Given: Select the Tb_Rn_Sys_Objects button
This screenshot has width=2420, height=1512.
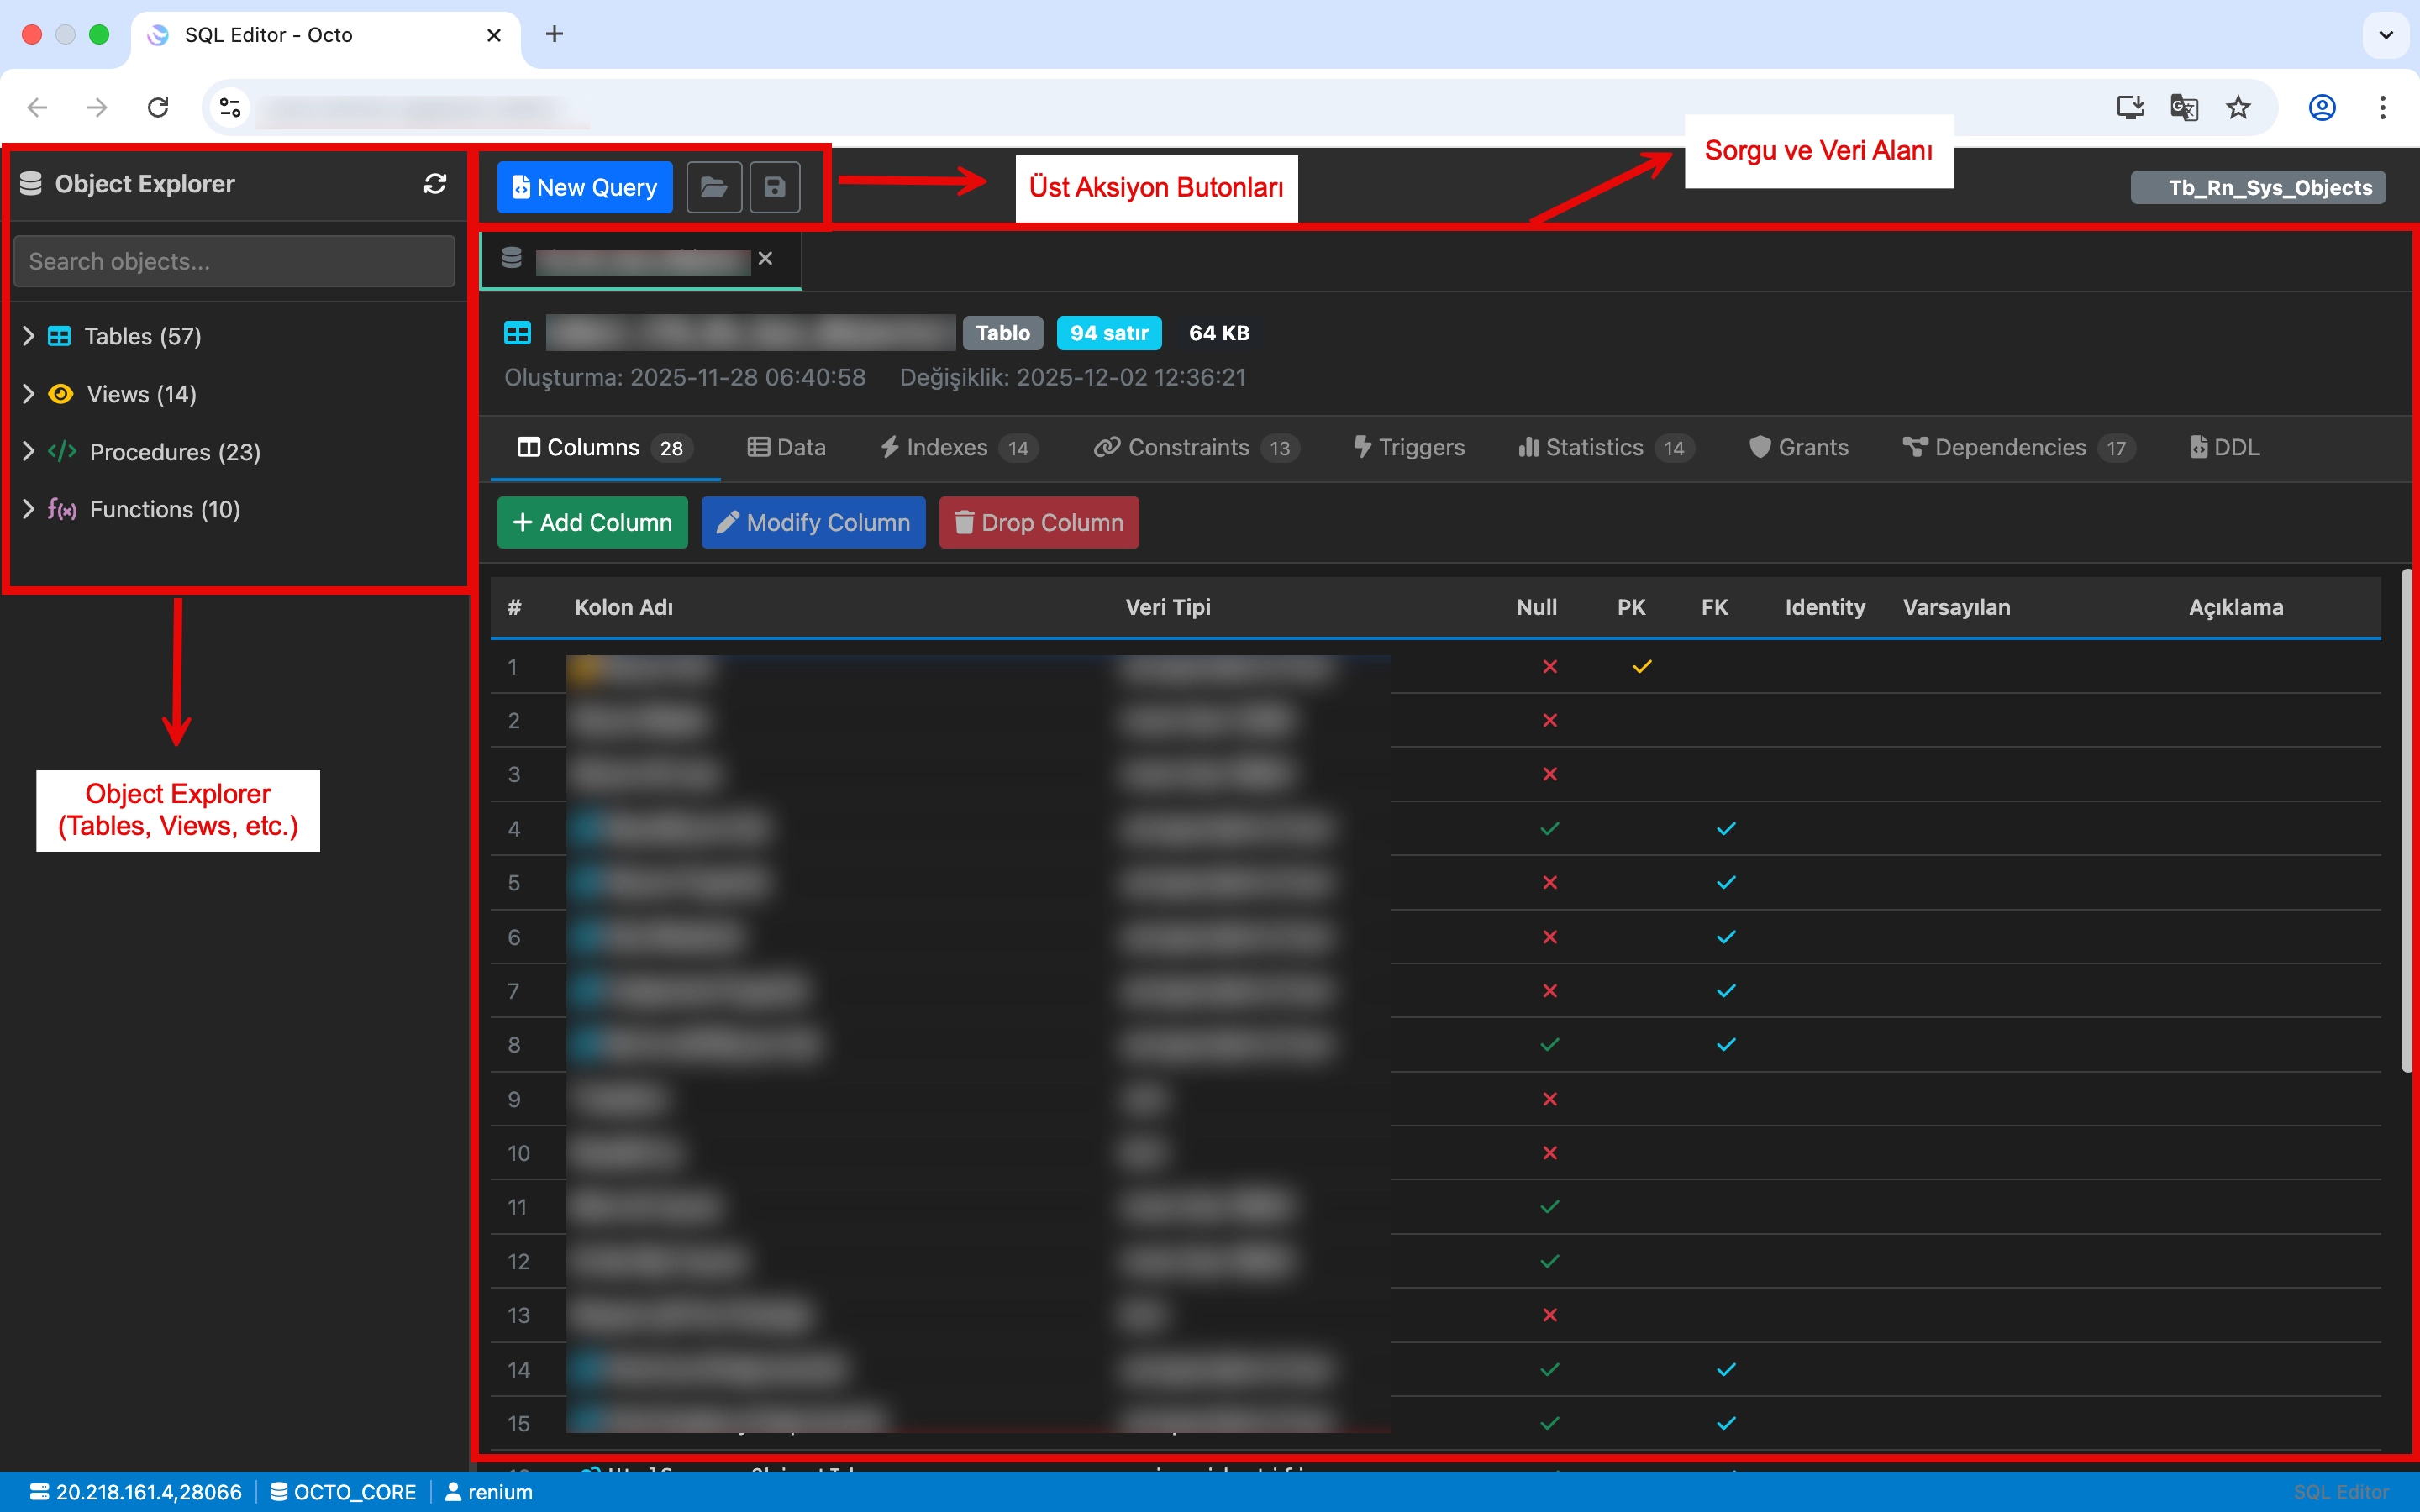Looking at the screenshot, I should [2258, 187].
